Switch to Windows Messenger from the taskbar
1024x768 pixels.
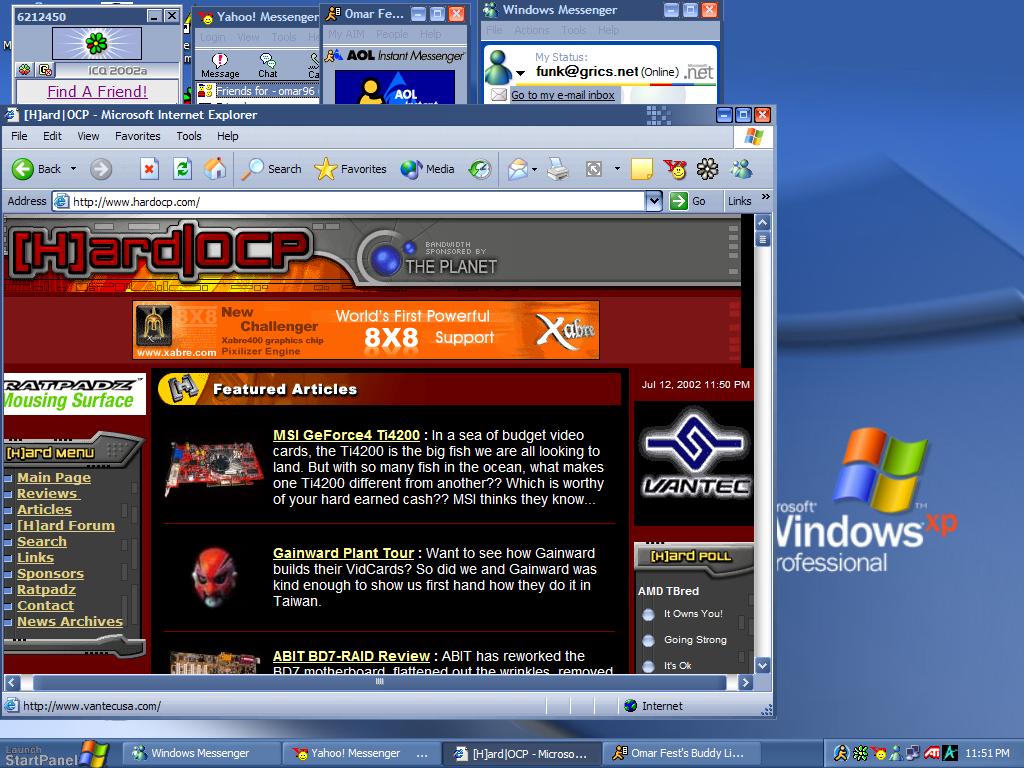201,754
